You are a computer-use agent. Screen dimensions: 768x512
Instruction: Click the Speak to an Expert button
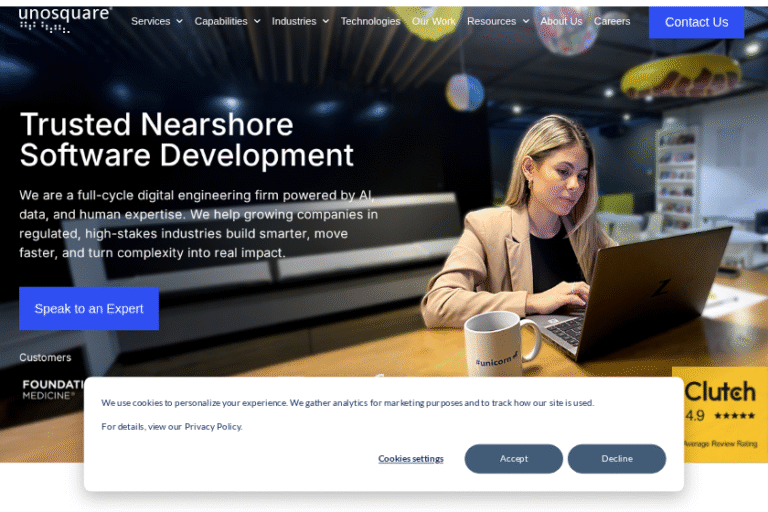point(89,308)
